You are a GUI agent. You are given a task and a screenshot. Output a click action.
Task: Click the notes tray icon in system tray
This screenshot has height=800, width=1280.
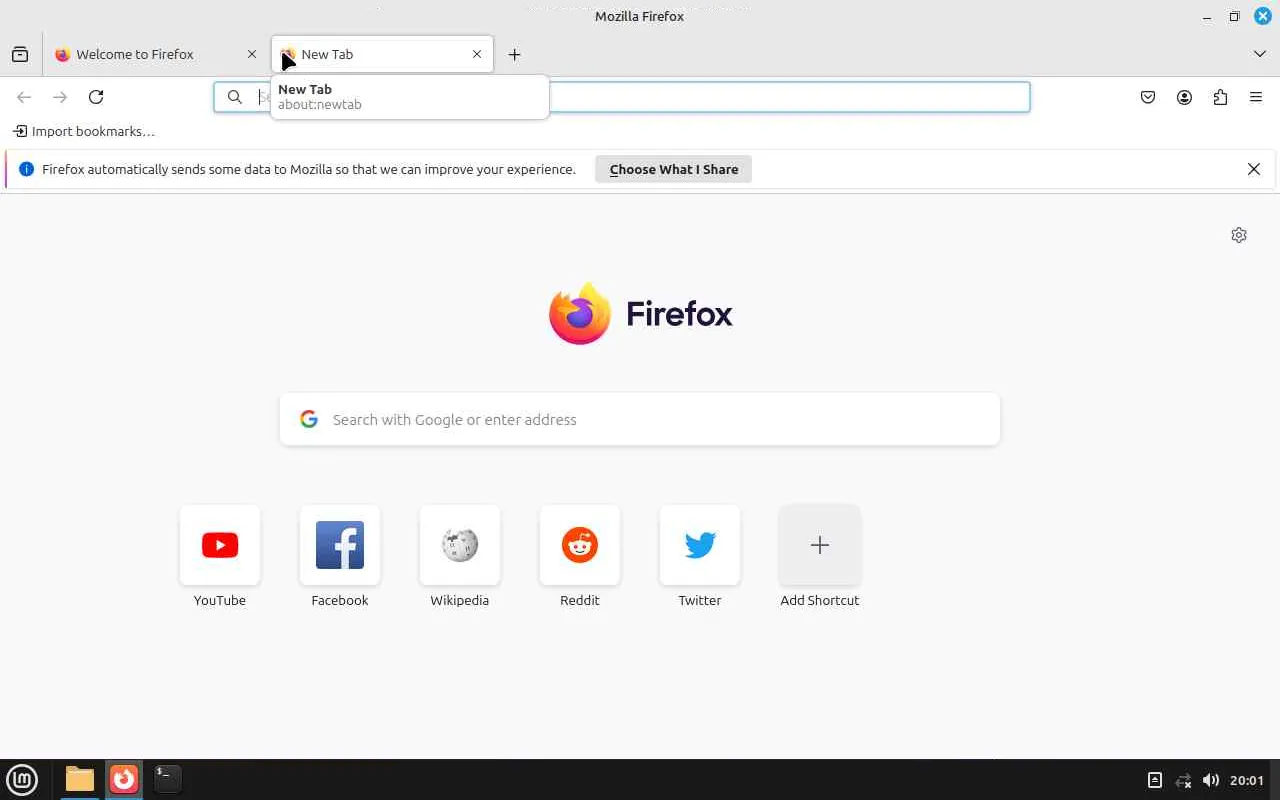point(1154,780)
